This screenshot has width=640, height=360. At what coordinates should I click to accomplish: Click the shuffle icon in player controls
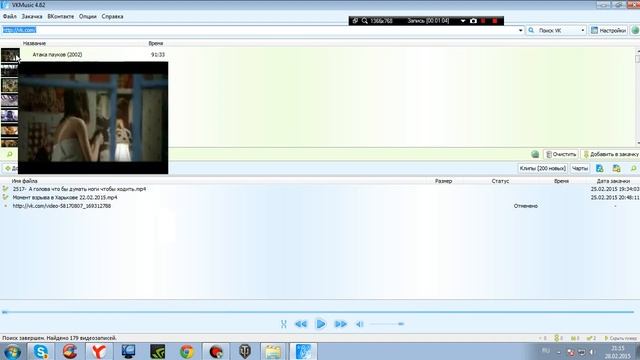pos(284,324)
